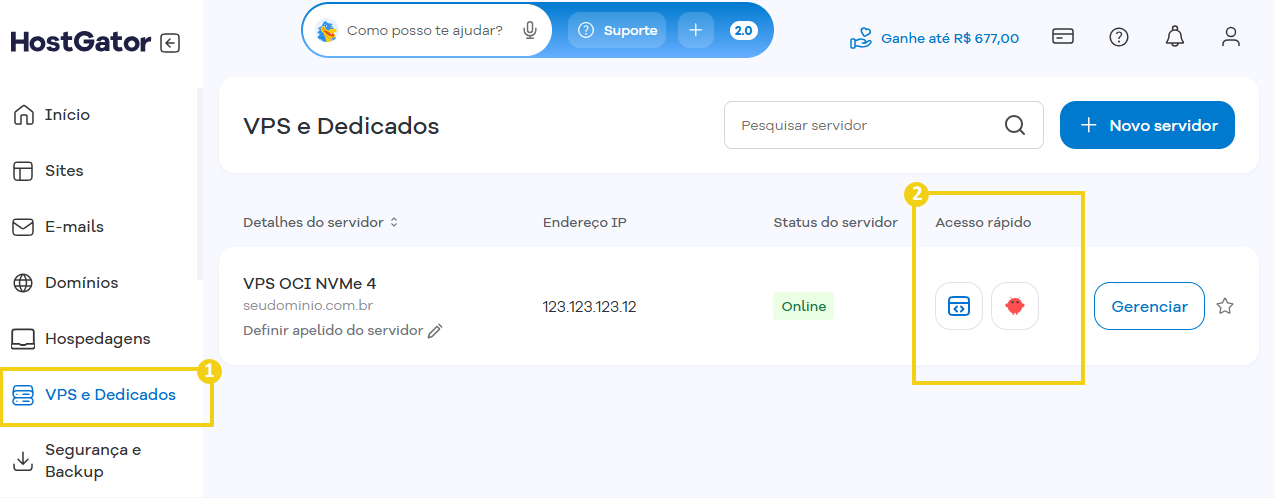Open the blue code panel quick access icon
Viewport: 1275px width, 498px height.
pos(959,306)
